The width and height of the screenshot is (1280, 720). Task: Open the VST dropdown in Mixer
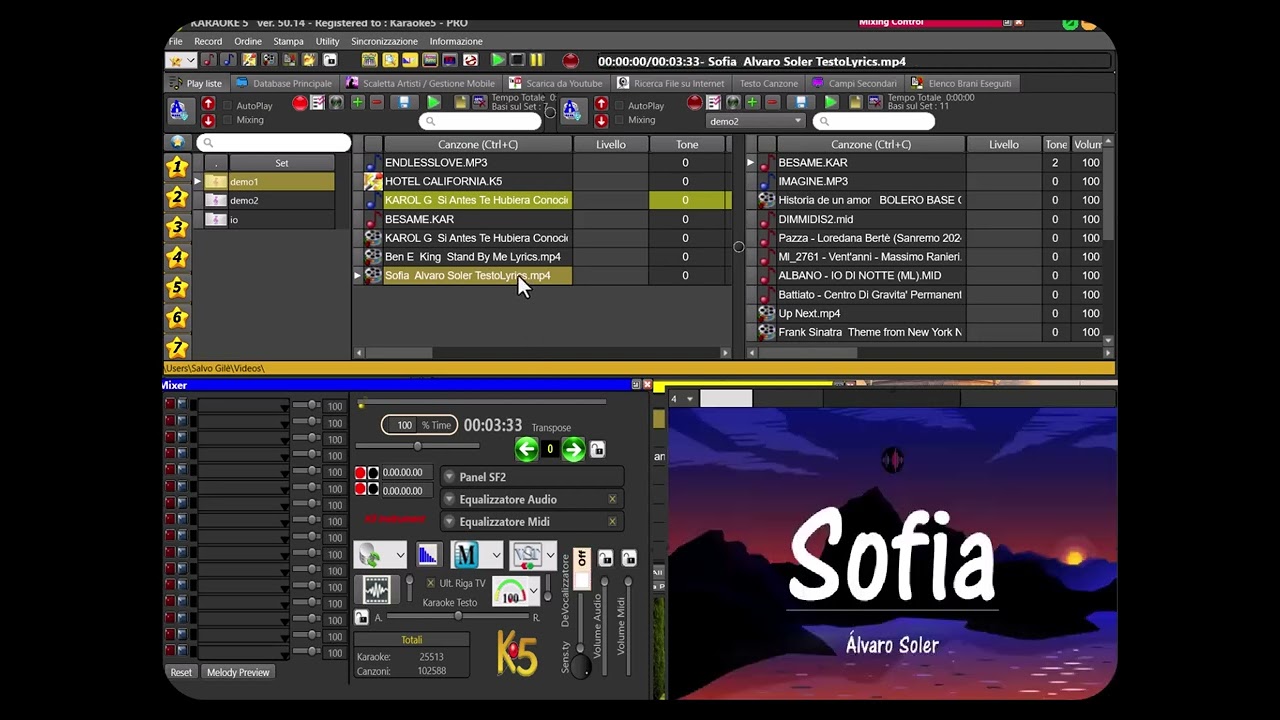click(x=550, y=555)
